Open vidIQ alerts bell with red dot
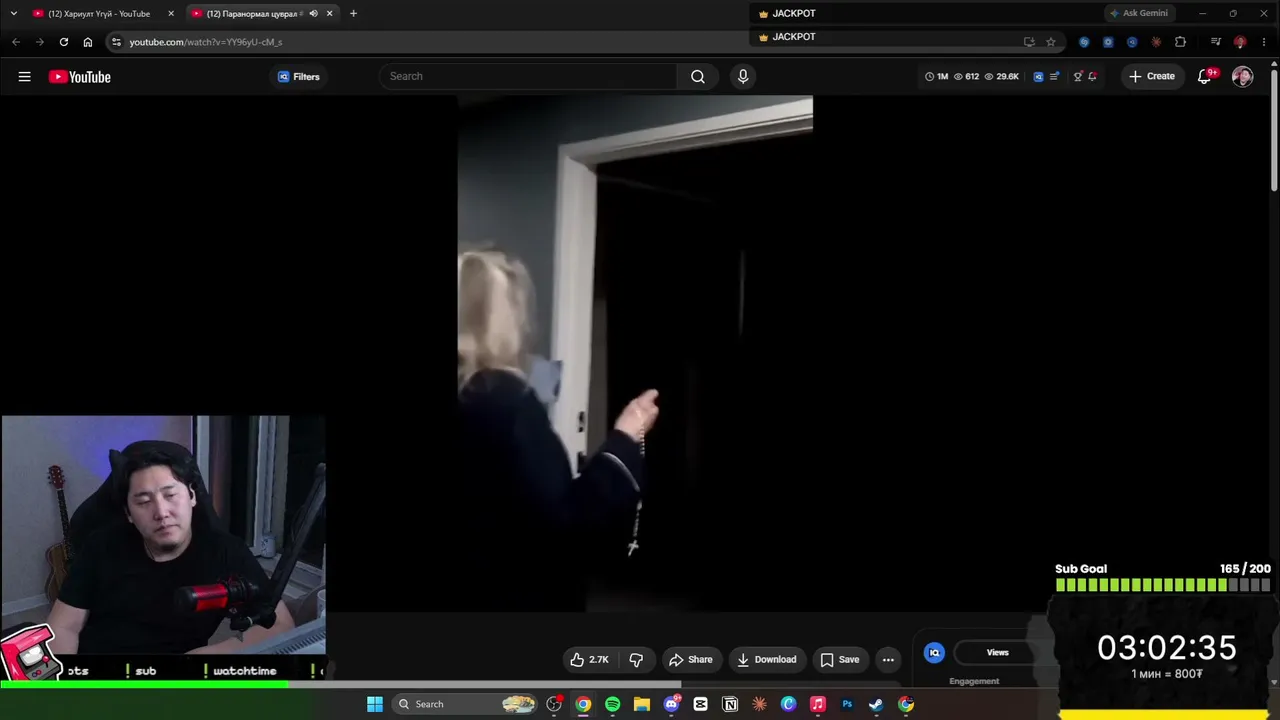 [x=1092, y=77]
